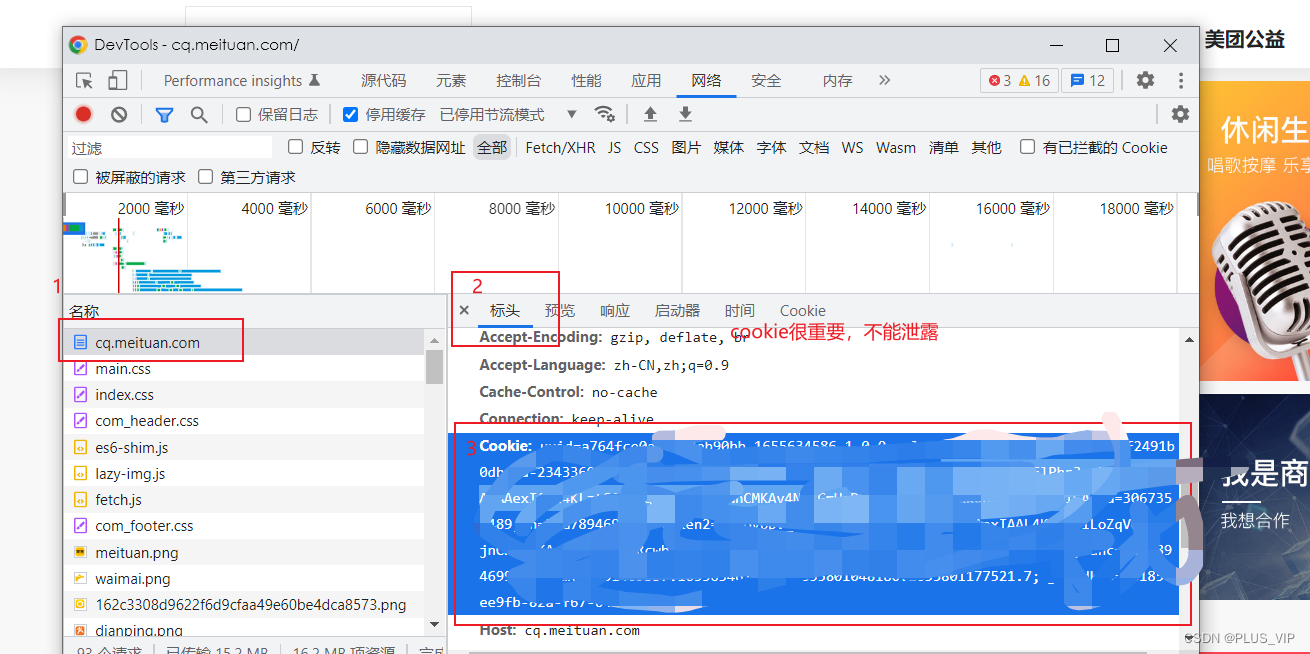The image size is (1310, 654).
Task: Open network search magnifier icon
Action: tap(199, 114)
